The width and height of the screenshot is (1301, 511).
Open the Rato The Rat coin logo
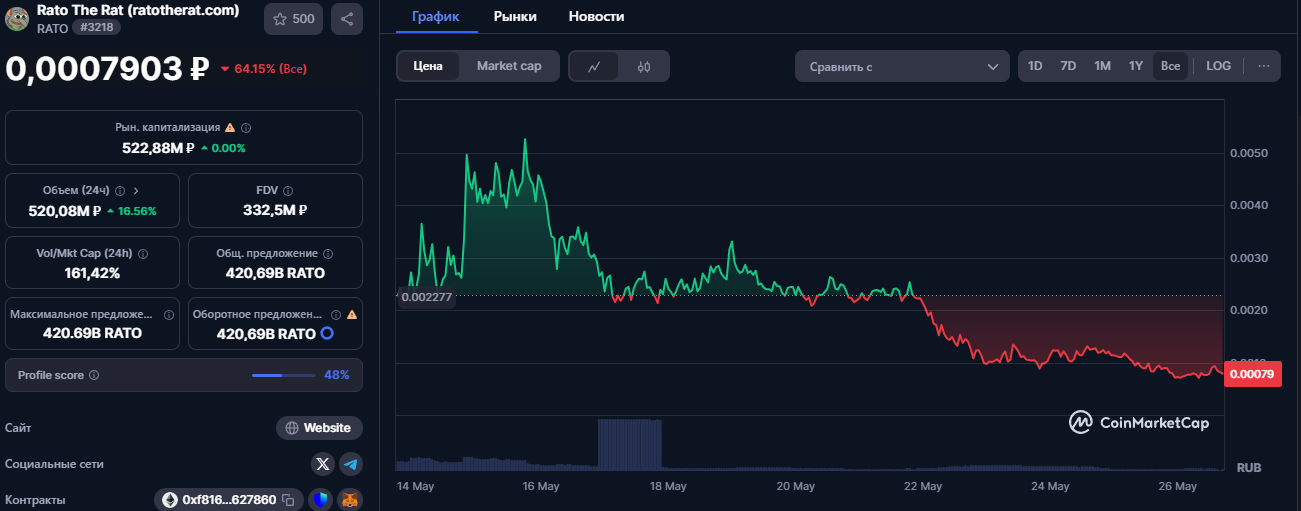pos(17,19)
